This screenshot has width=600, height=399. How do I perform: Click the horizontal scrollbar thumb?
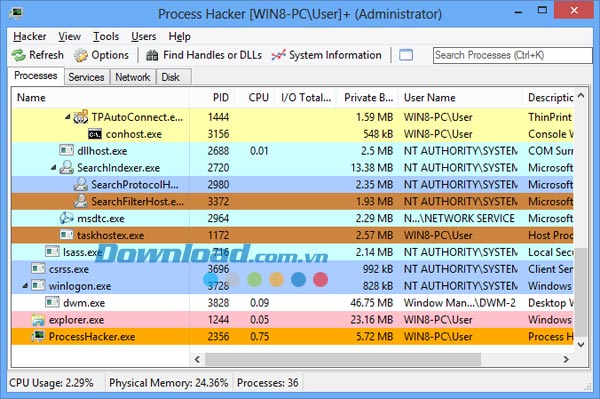(x=343, y=359)
